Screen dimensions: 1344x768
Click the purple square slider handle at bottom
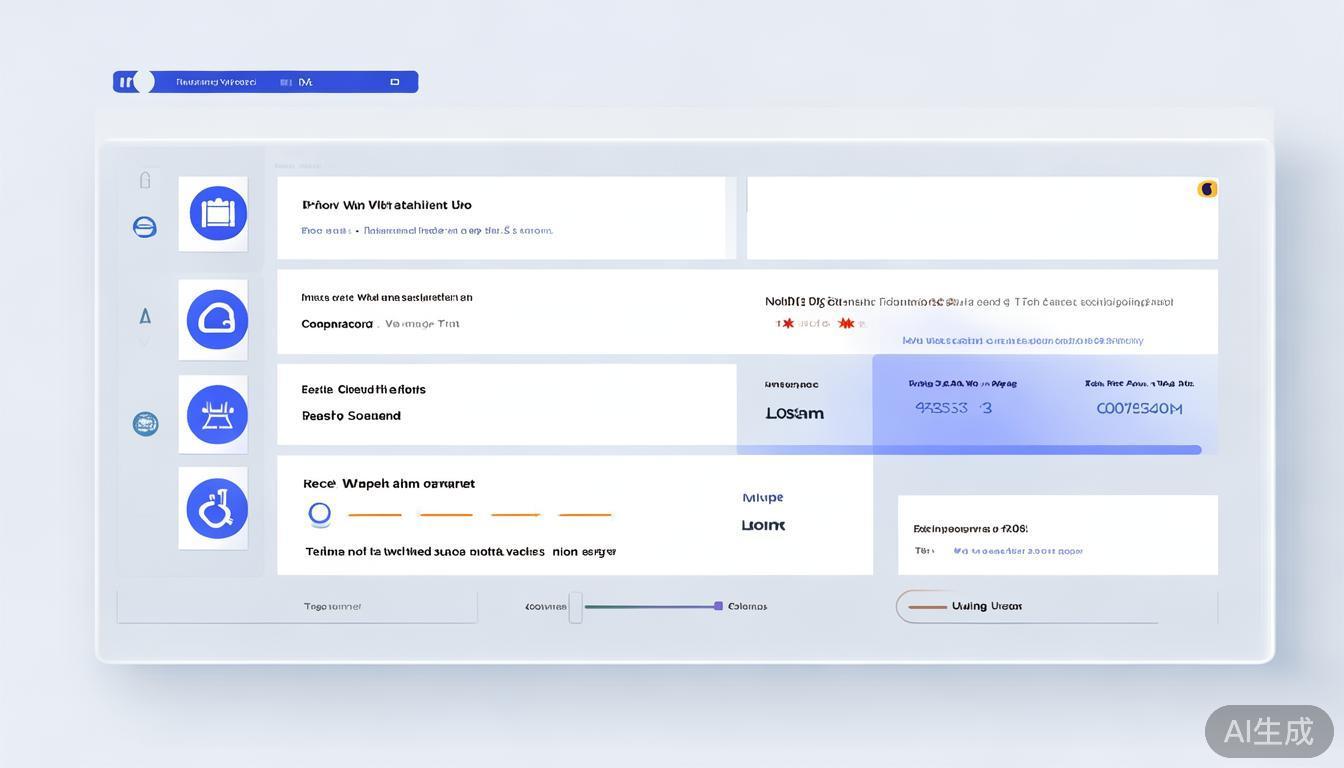718,606
